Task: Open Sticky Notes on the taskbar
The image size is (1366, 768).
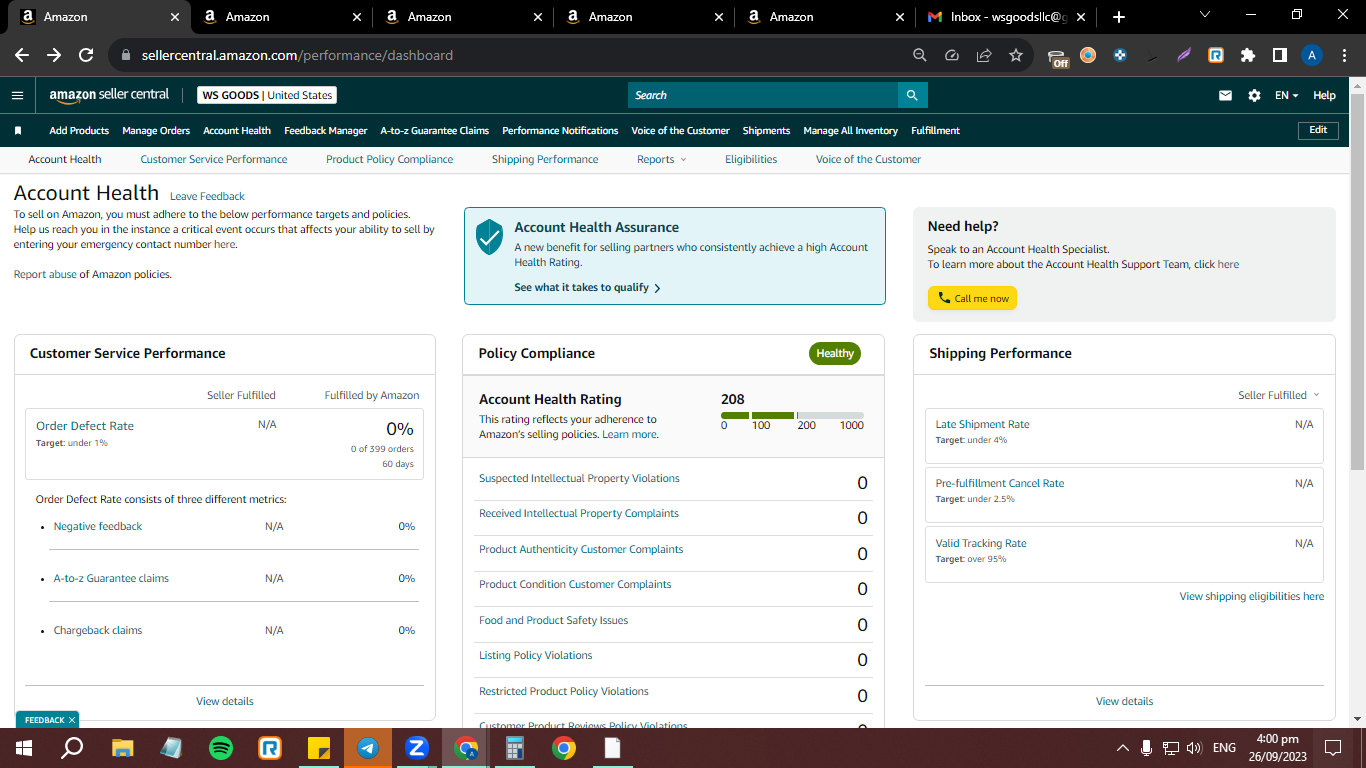Action: [319, 747]
